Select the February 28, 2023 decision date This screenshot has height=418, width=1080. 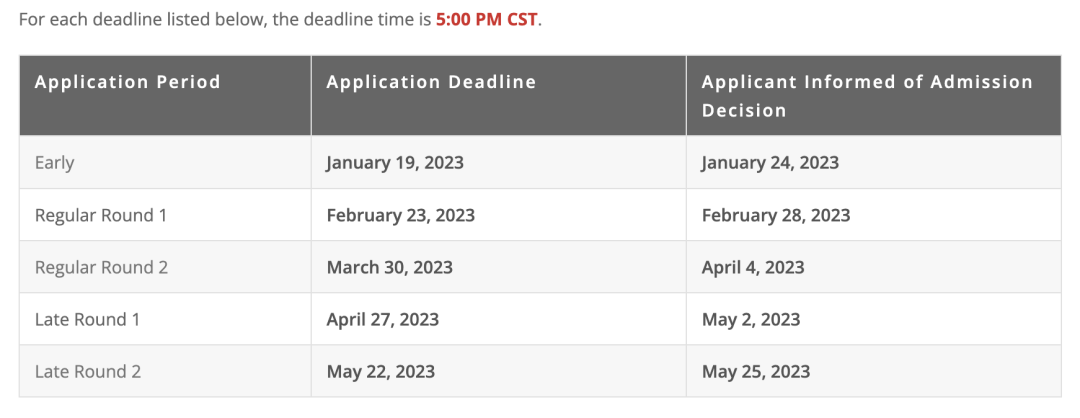(x=776, y=215)
